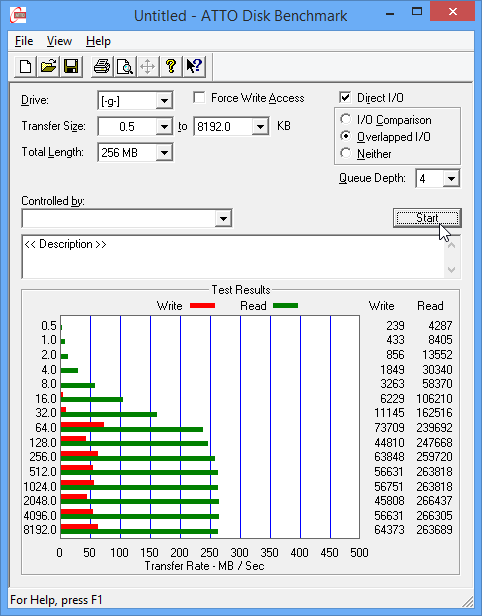
Task: Click the grayed move arrows toolbar icon
Action: 148,66
